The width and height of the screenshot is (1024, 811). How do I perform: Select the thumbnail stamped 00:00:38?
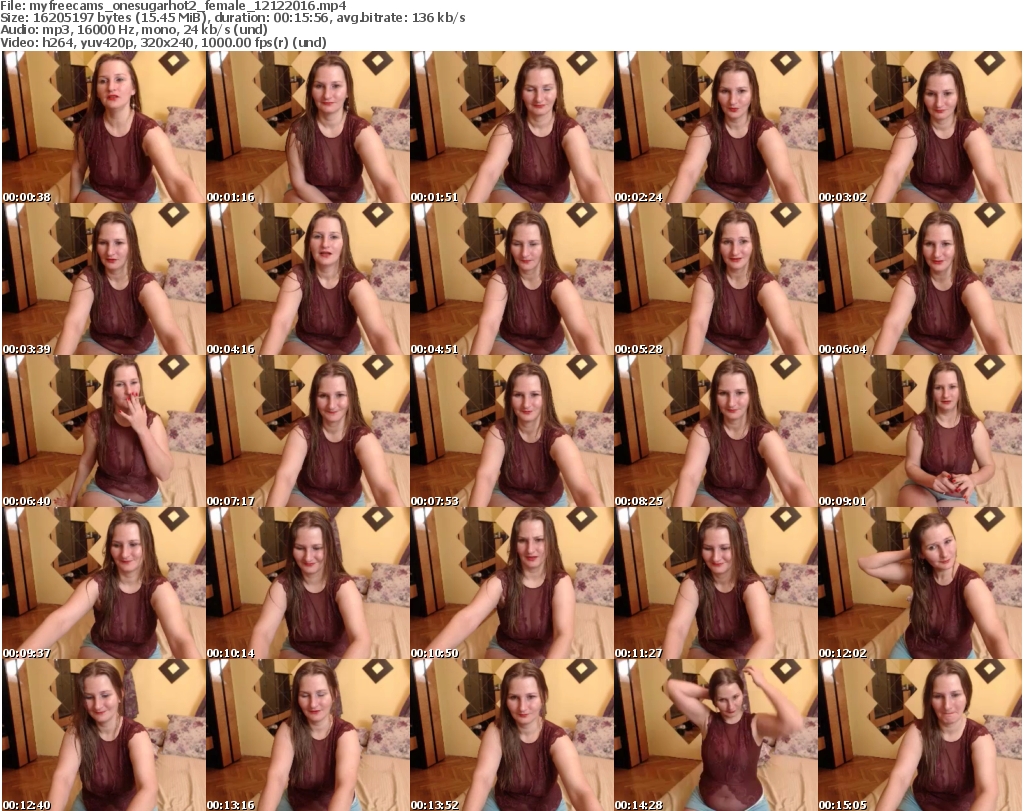(x=104, y=127)
